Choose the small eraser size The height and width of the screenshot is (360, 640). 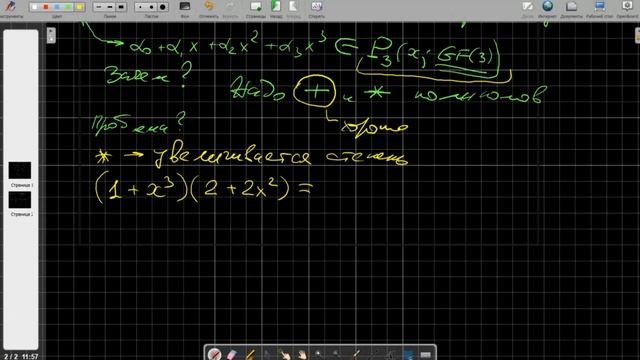coord(140,7)
